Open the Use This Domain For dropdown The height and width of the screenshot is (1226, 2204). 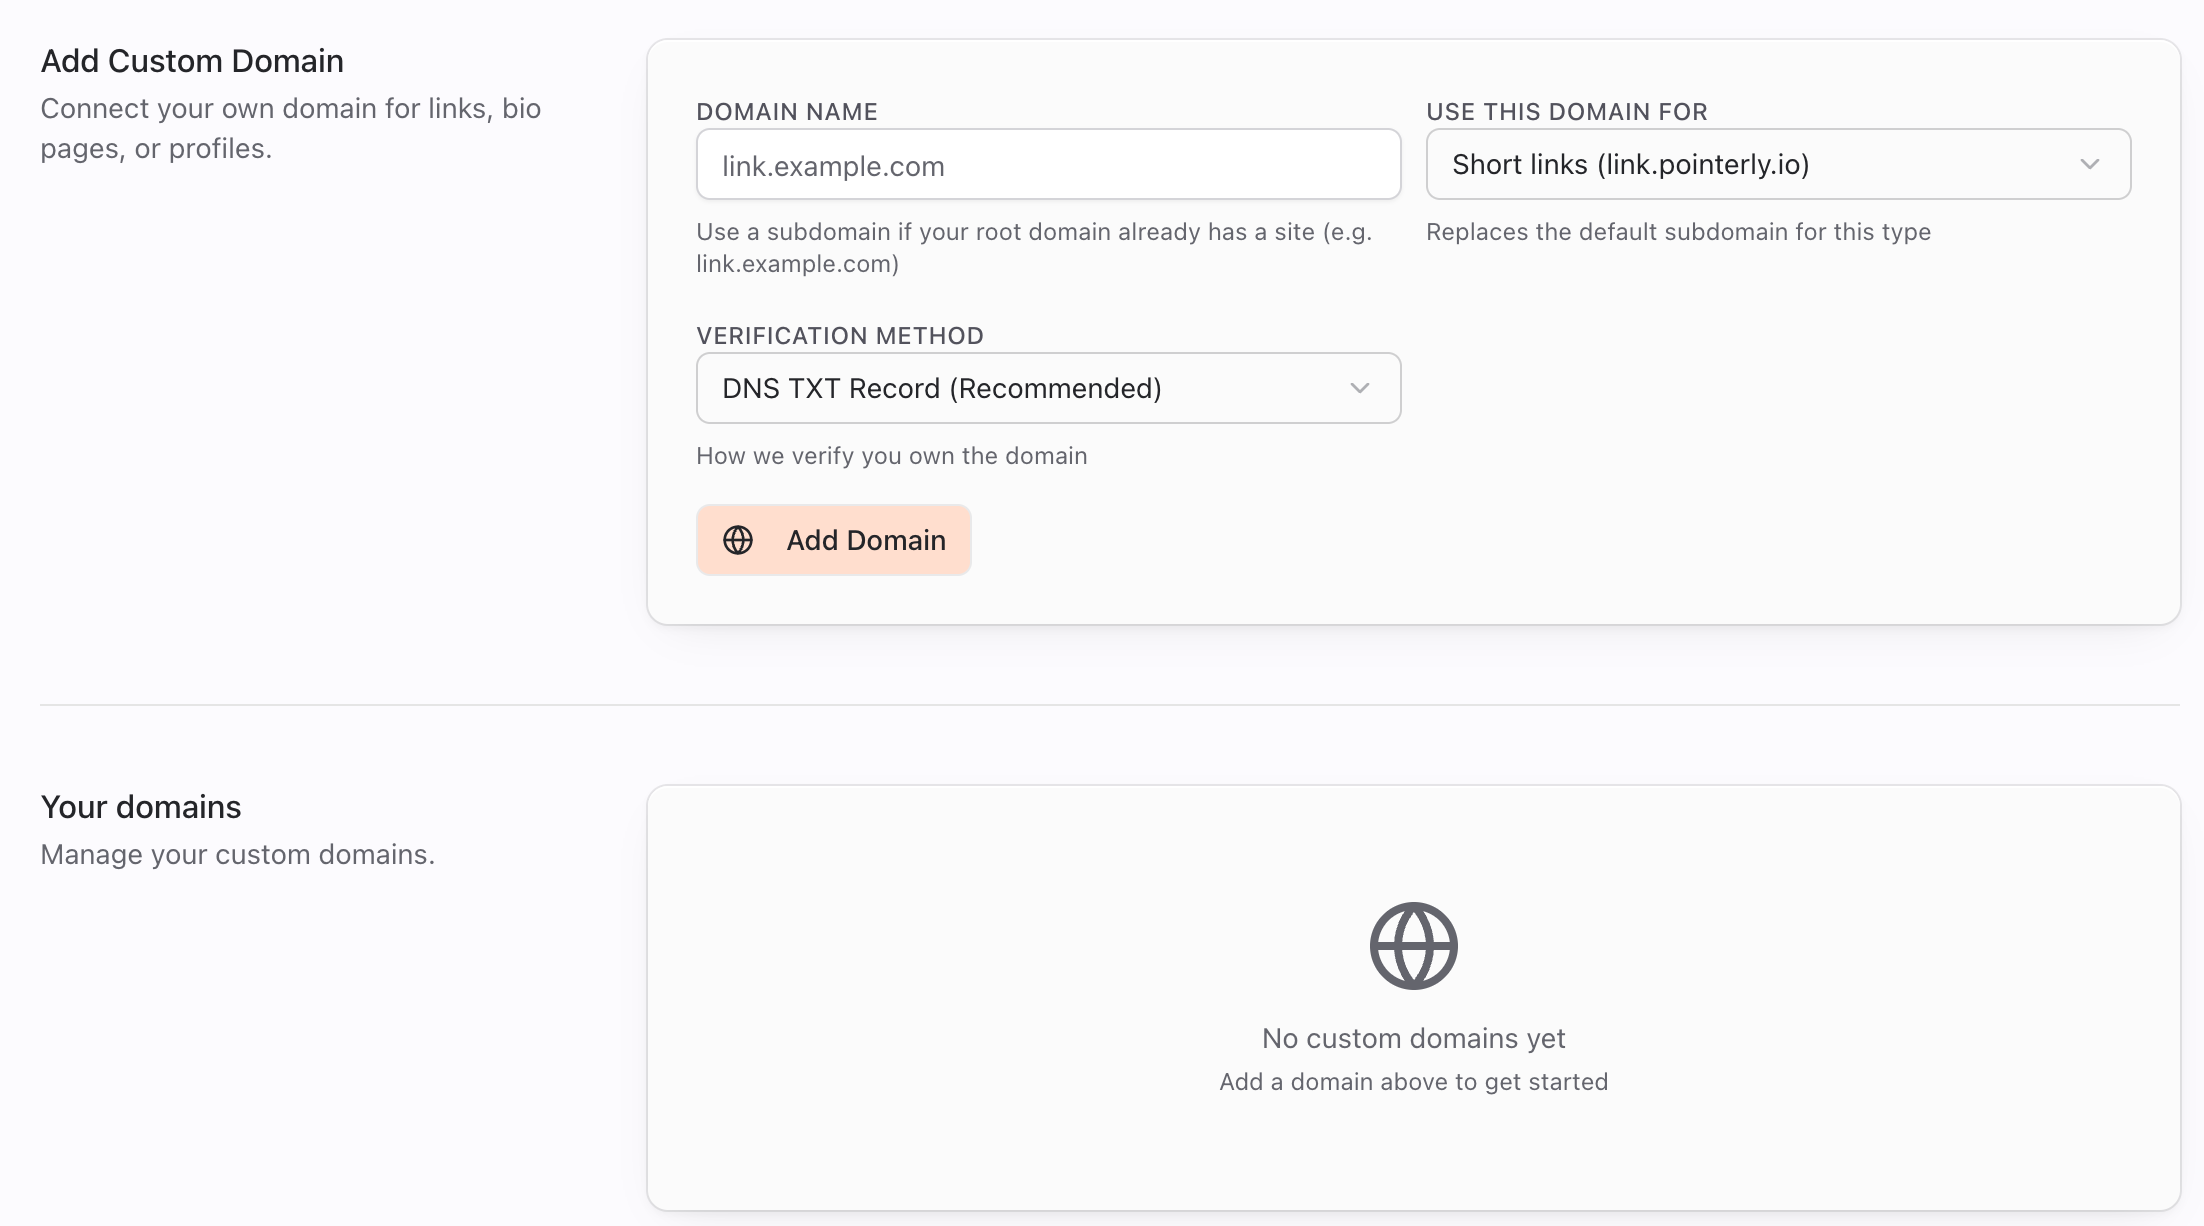pyautogui.click(x=1778, y=164)
